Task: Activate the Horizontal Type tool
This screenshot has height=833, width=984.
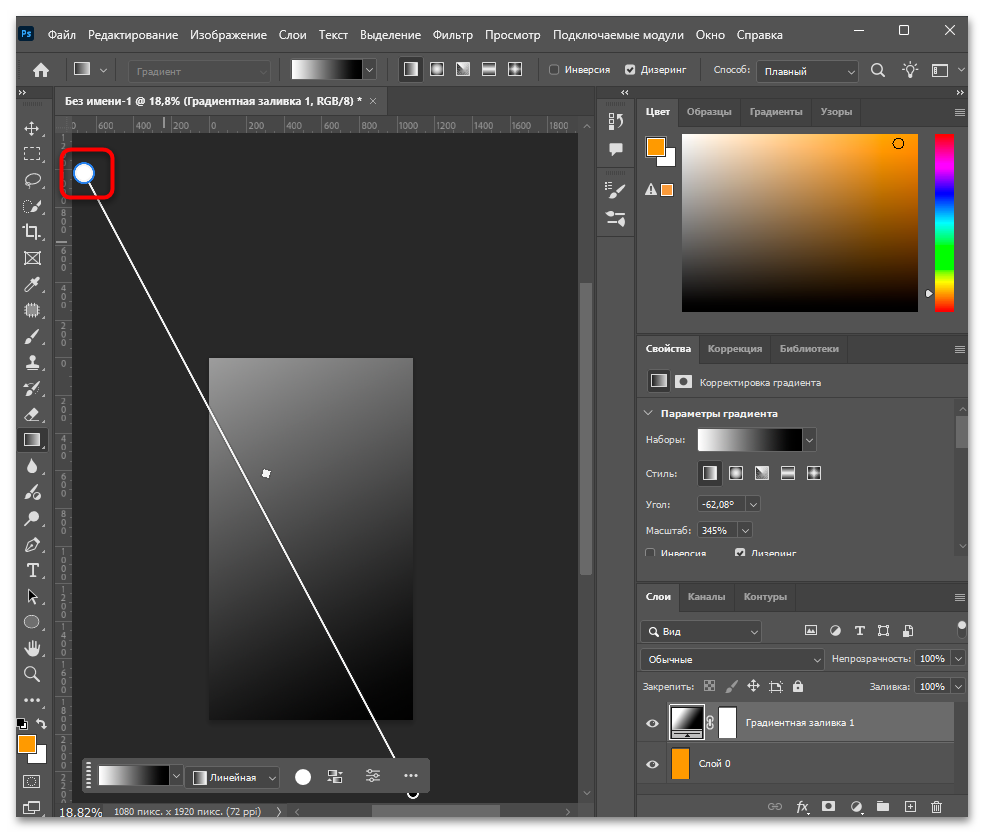Action: coord(32,571)
